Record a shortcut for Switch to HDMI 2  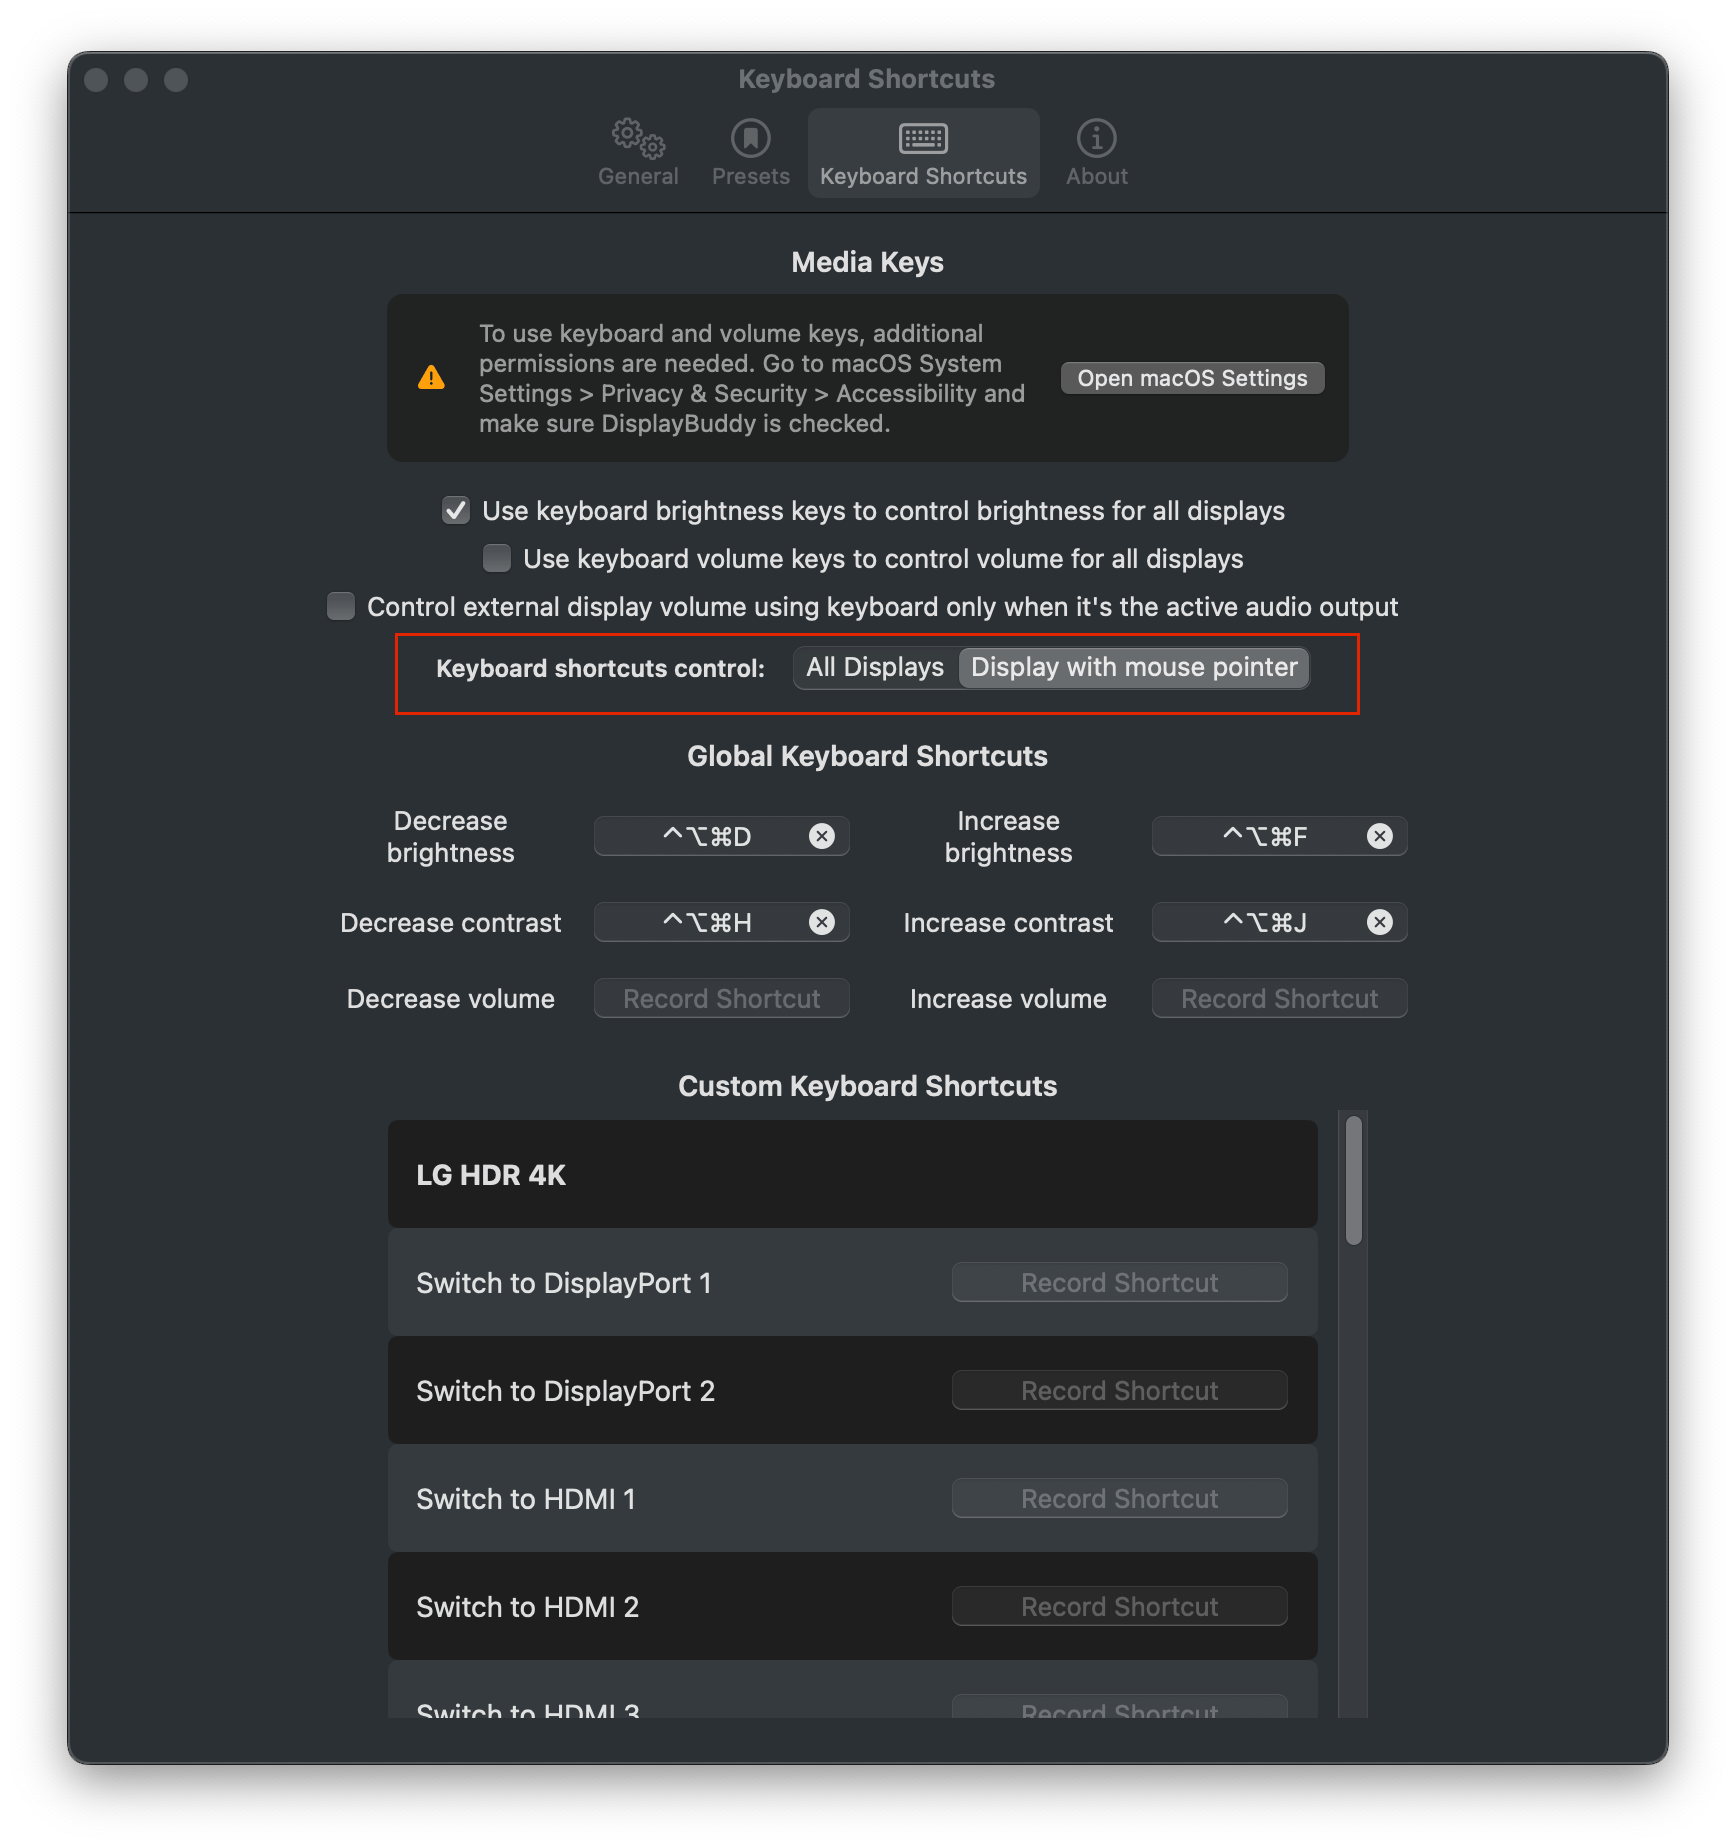tap(1119, 1605)
